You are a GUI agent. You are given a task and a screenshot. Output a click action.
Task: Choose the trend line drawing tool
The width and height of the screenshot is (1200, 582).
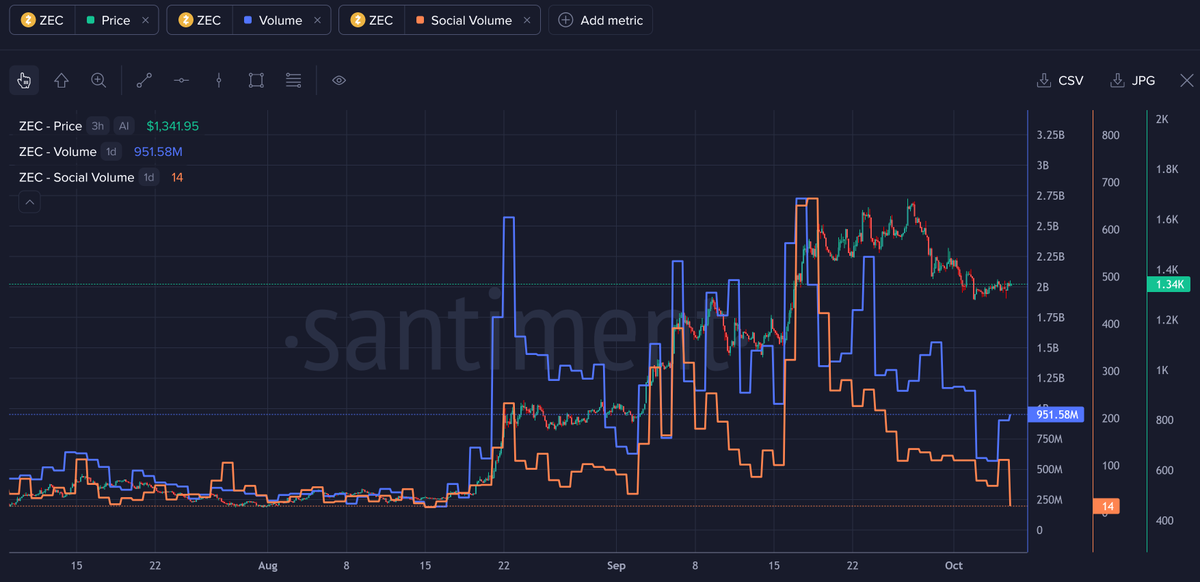click(144, 80)
